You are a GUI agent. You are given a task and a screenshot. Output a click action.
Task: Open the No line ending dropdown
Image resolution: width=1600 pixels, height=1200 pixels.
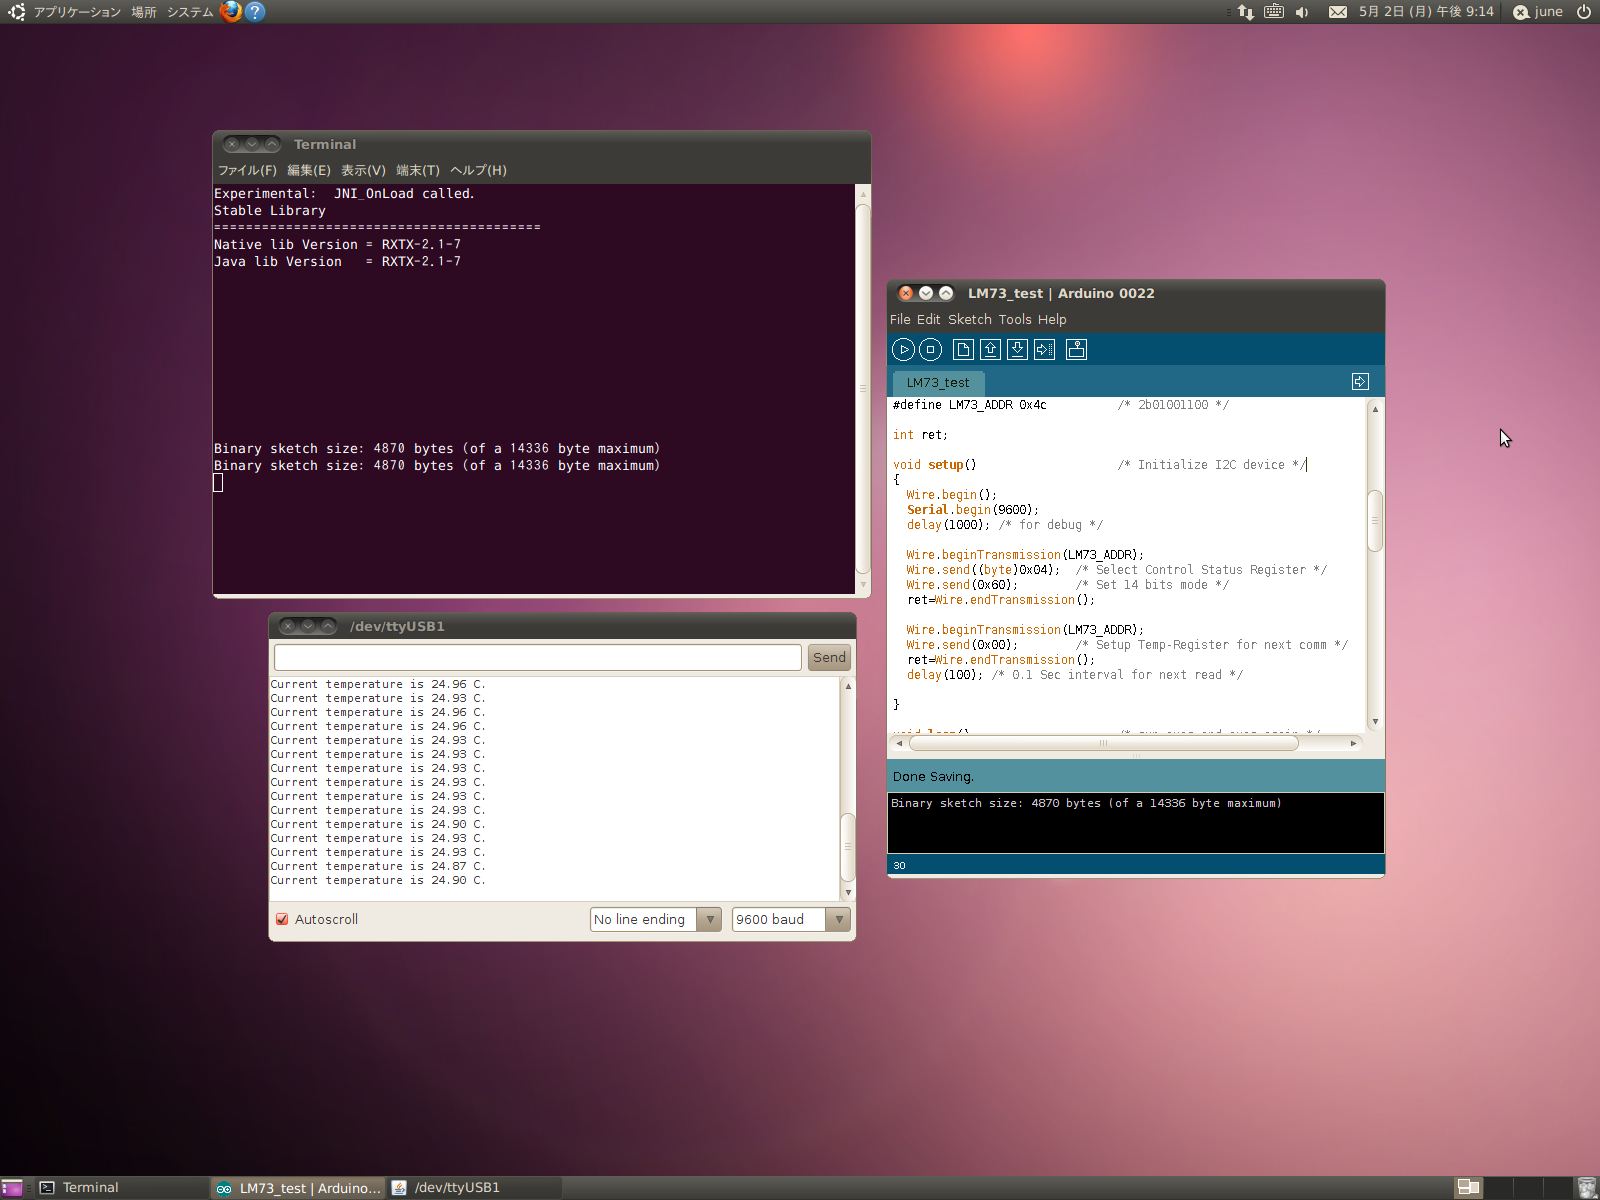coord(655,919)
